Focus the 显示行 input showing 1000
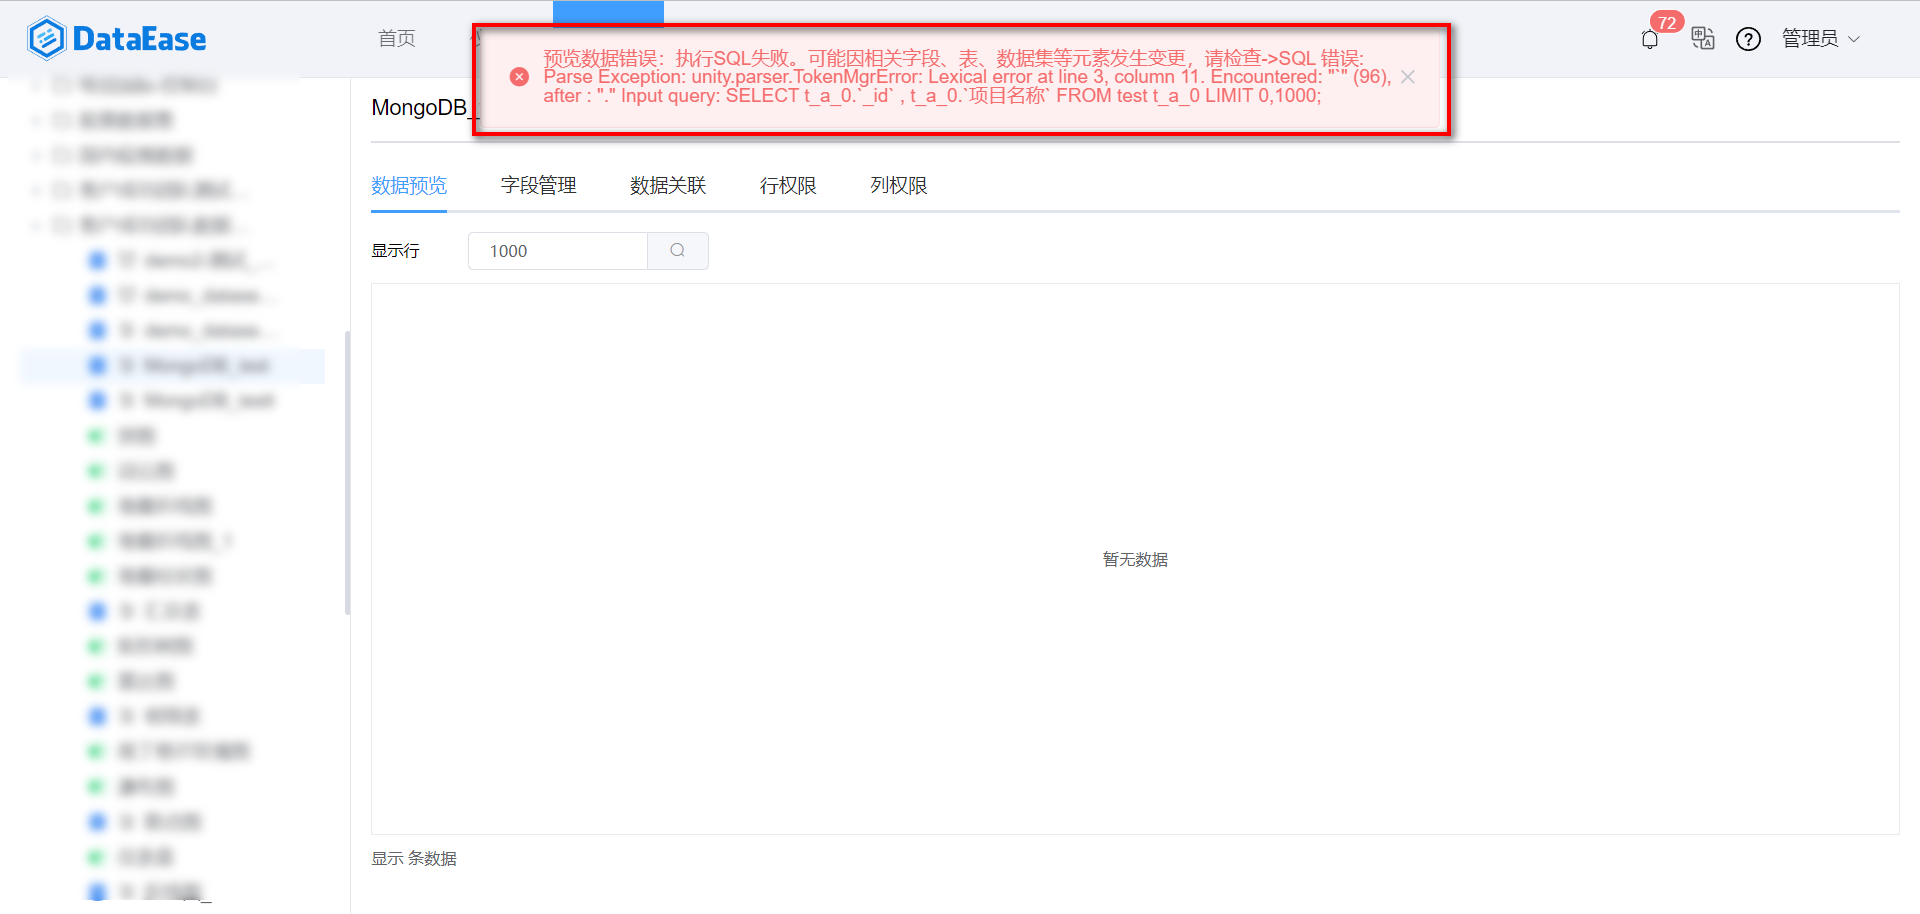The height and width of the screenshot is (914, 1920). 558,251
